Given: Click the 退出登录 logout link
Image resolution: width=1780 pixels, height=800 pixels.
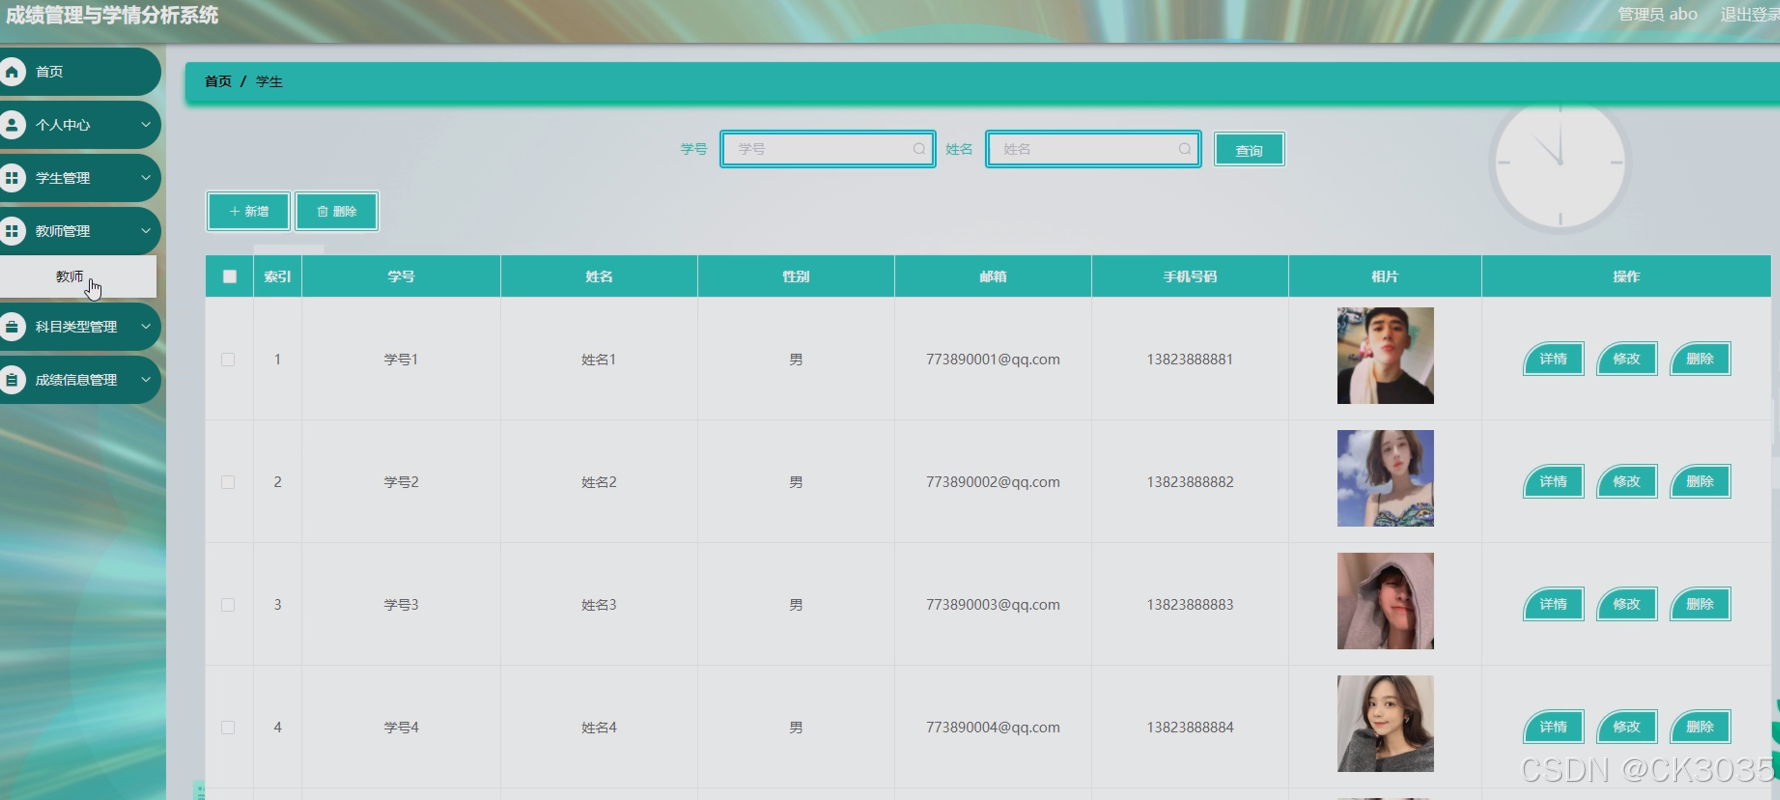Looking at the screenshot, I should (x=1749, y=14).
